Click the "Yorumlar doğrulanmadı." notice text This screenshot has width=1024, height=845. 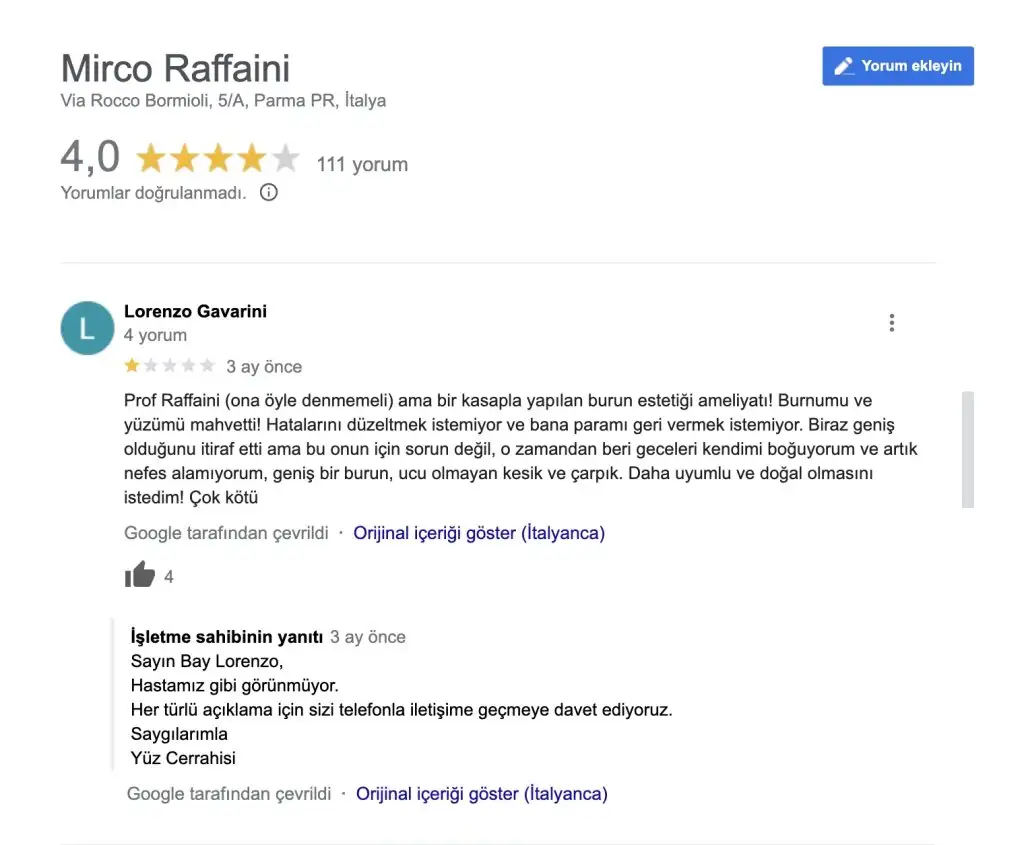(153, 193)
